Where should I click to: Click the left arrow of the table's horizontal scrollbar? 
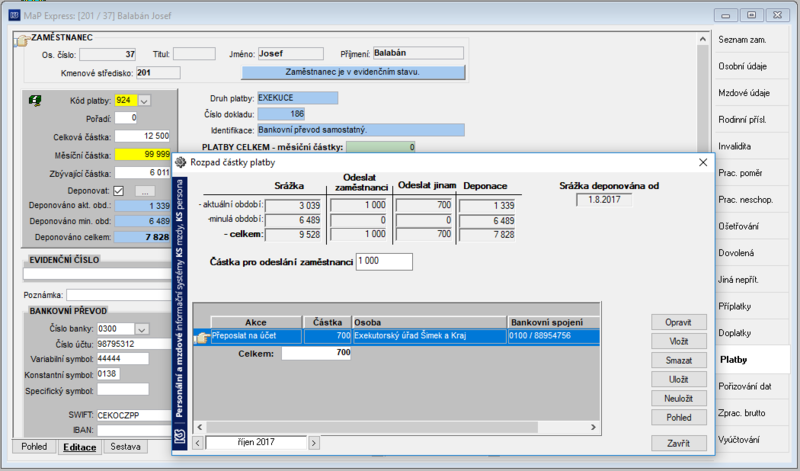pos(199,427)
